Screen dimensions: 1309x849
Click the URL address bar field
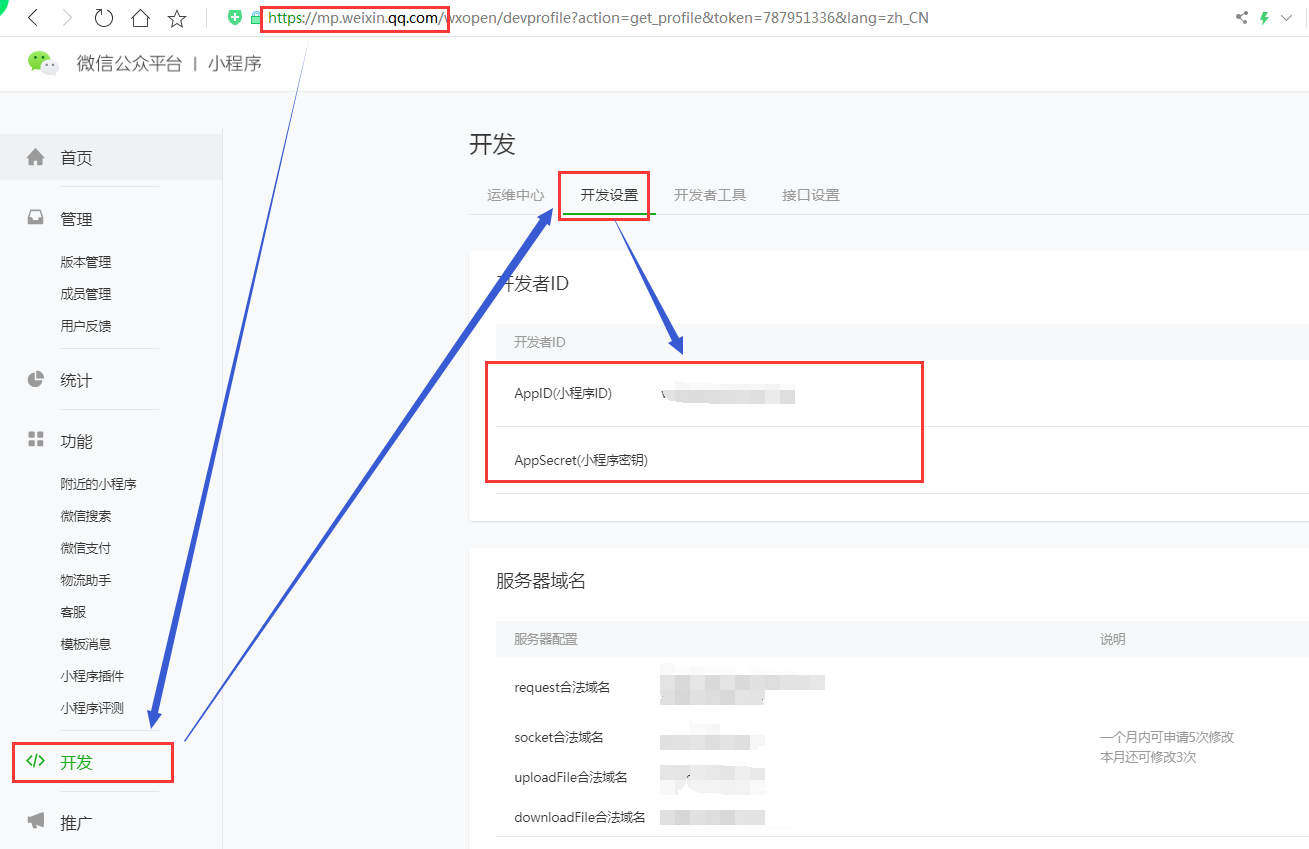tap(700, 18)
